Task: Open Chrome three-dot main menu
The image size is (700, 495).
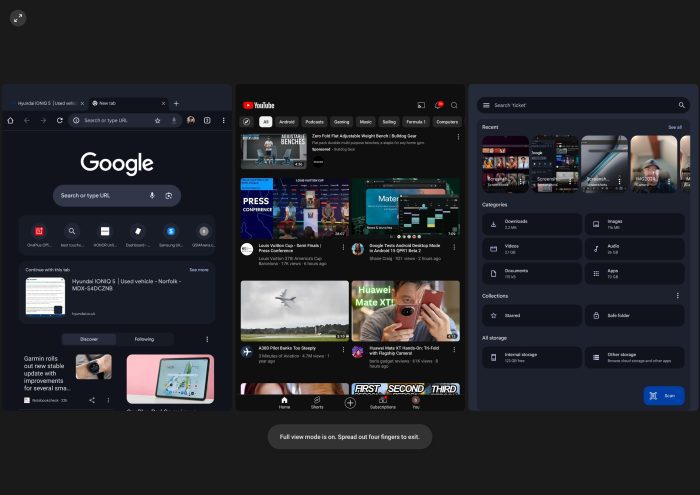Action: [x=223, y=120]
